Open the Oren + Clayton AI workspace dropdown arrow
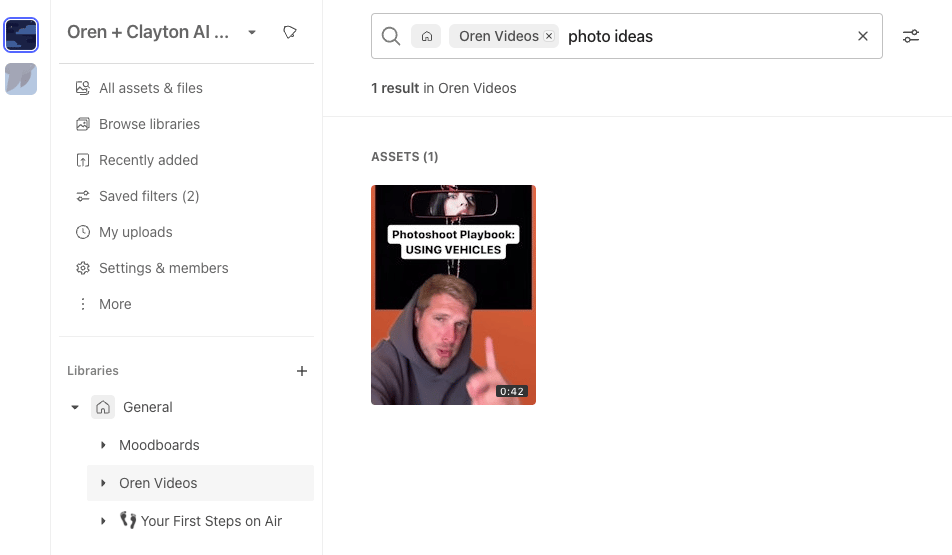The image size is (952, 555). [252, 32]
